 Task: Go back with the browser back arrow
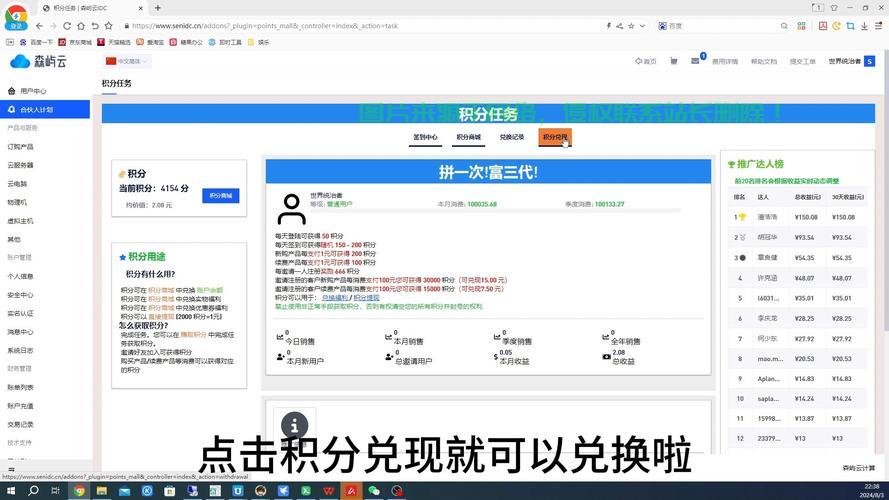coord(39,26)
